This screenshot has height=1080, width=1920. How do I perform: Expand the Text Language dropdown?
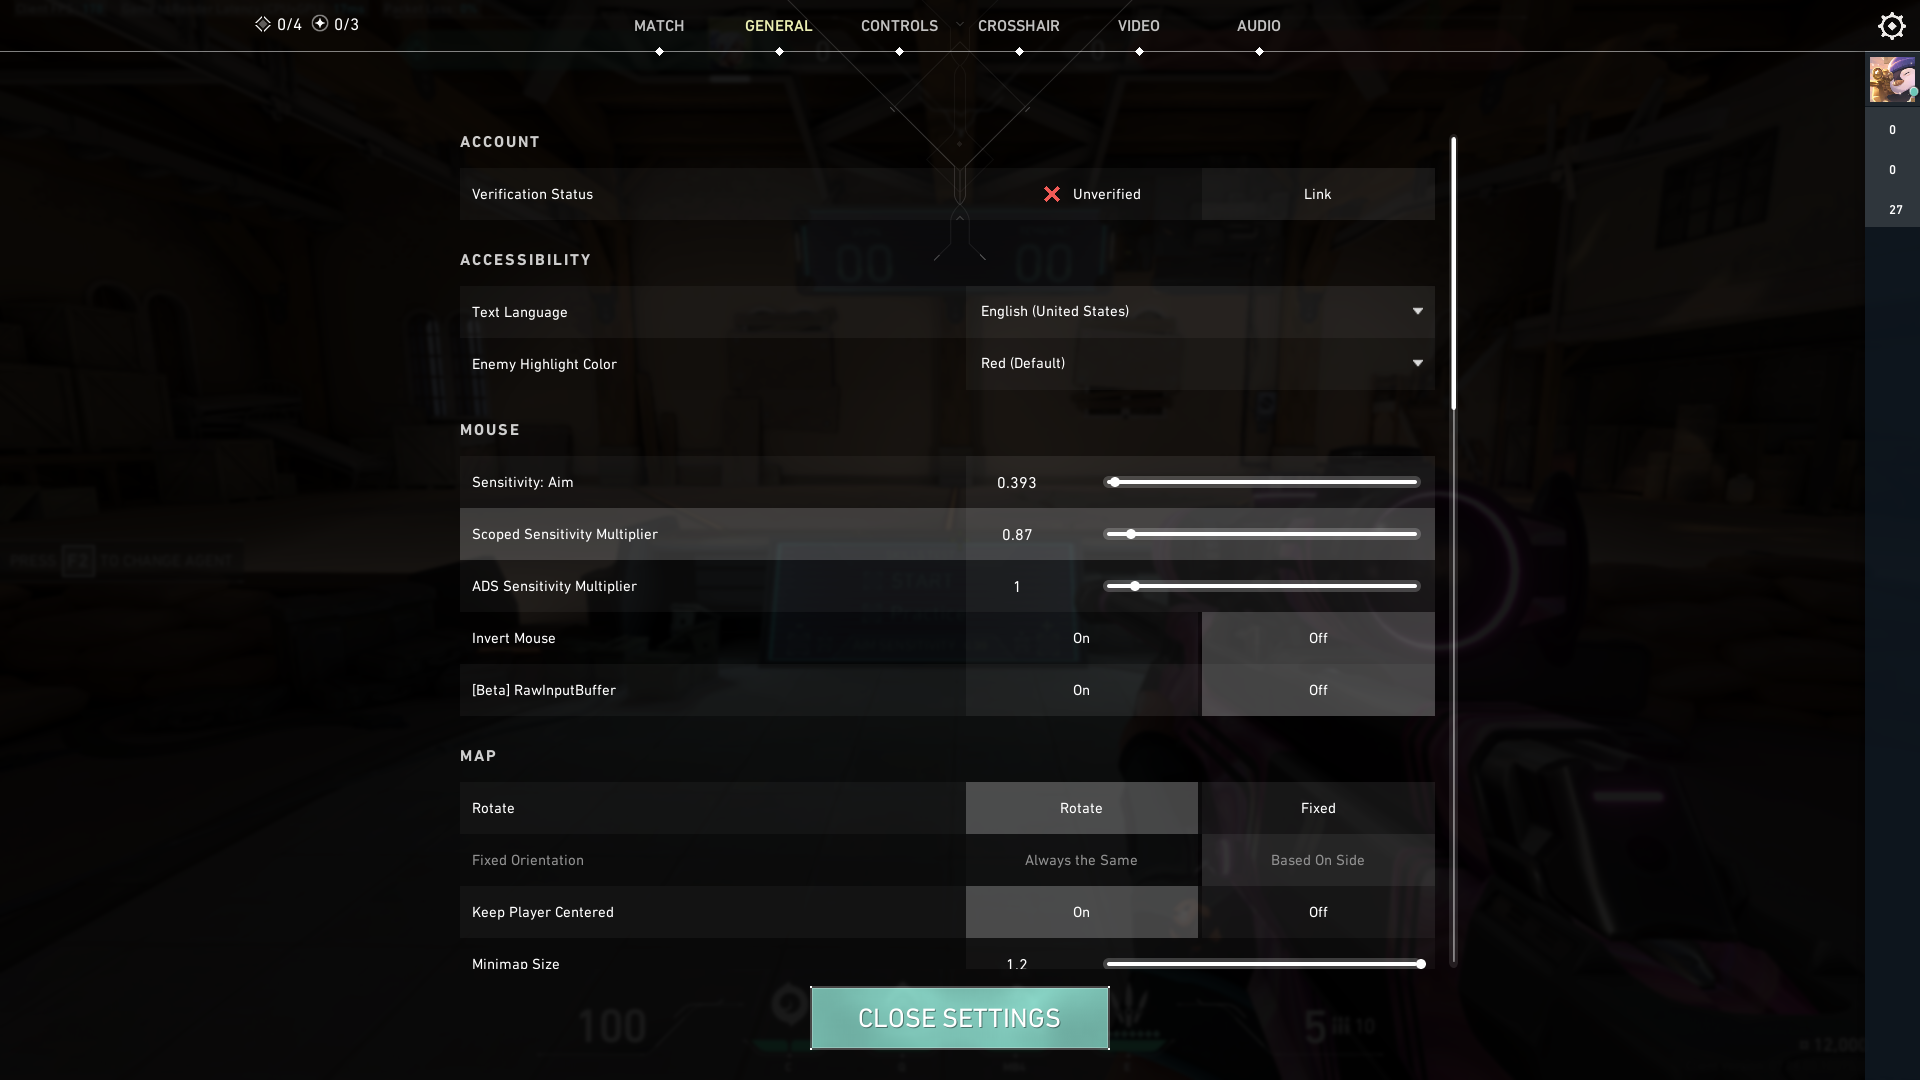1200,311
